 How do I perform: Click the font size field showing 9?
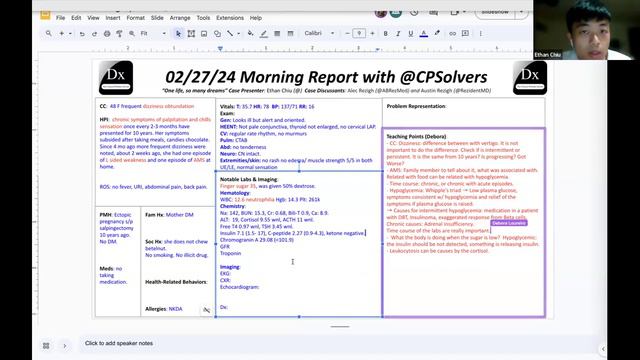coord(359,33)
